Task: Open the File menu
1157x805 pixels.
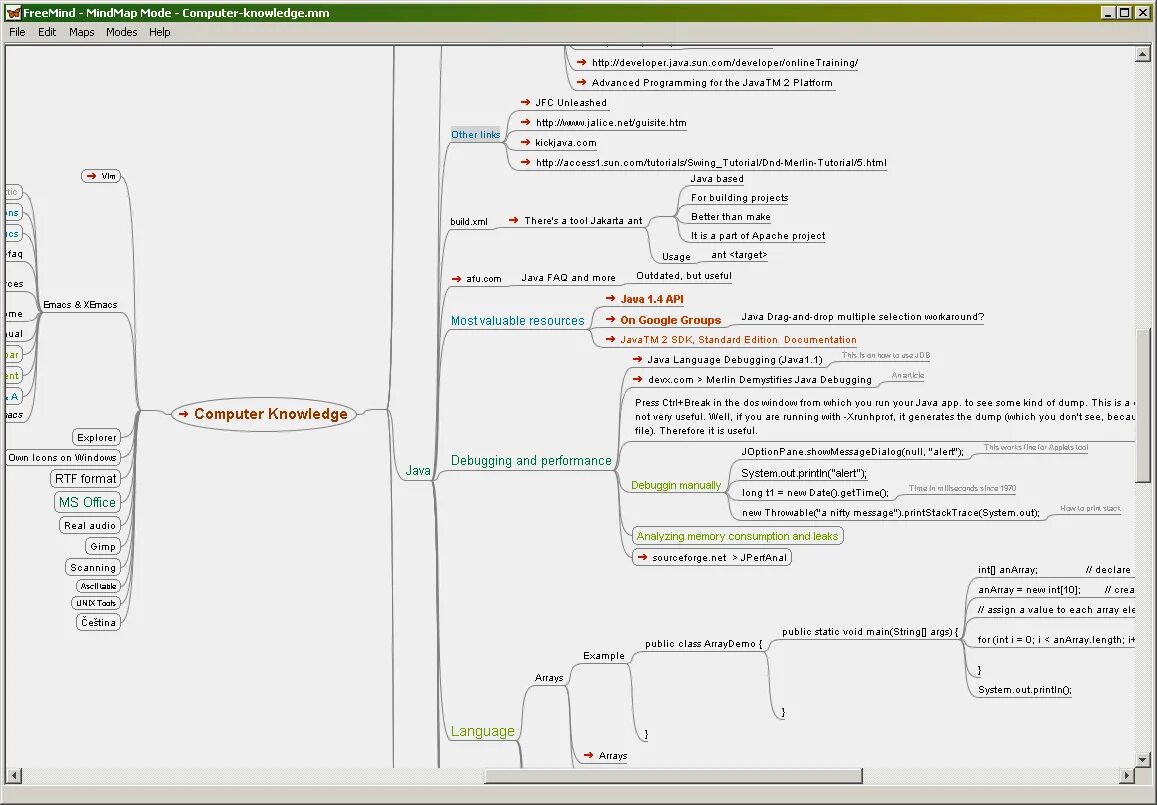Action: [17, 32]
